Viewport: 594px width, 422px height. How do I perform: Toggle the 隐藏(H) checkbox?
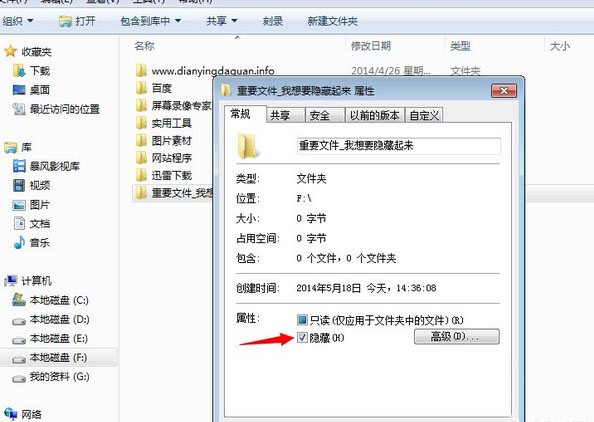(x=302, y=337)
